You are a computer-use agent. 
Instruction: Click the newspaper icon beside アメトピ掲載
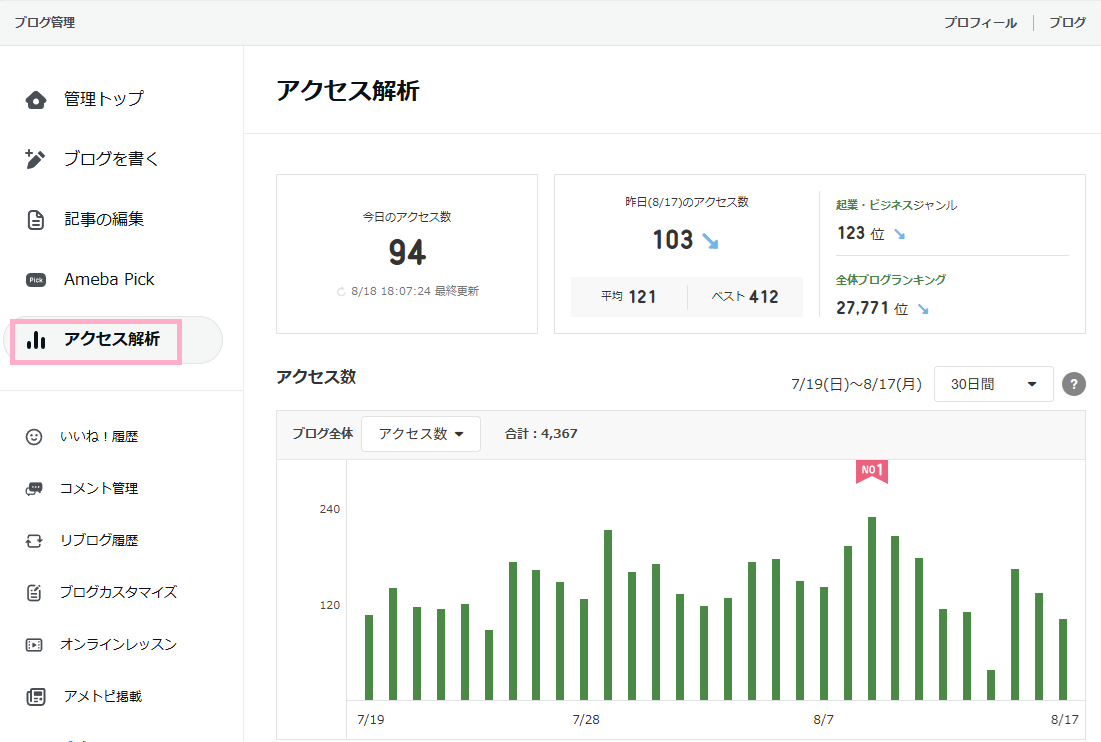[36, 696]
